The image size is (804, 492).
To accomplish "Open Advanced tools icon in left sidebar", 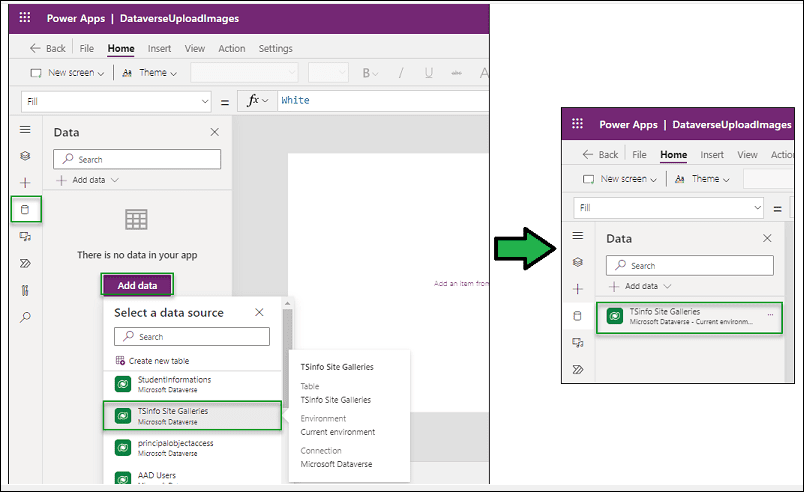I will point(25,291).
